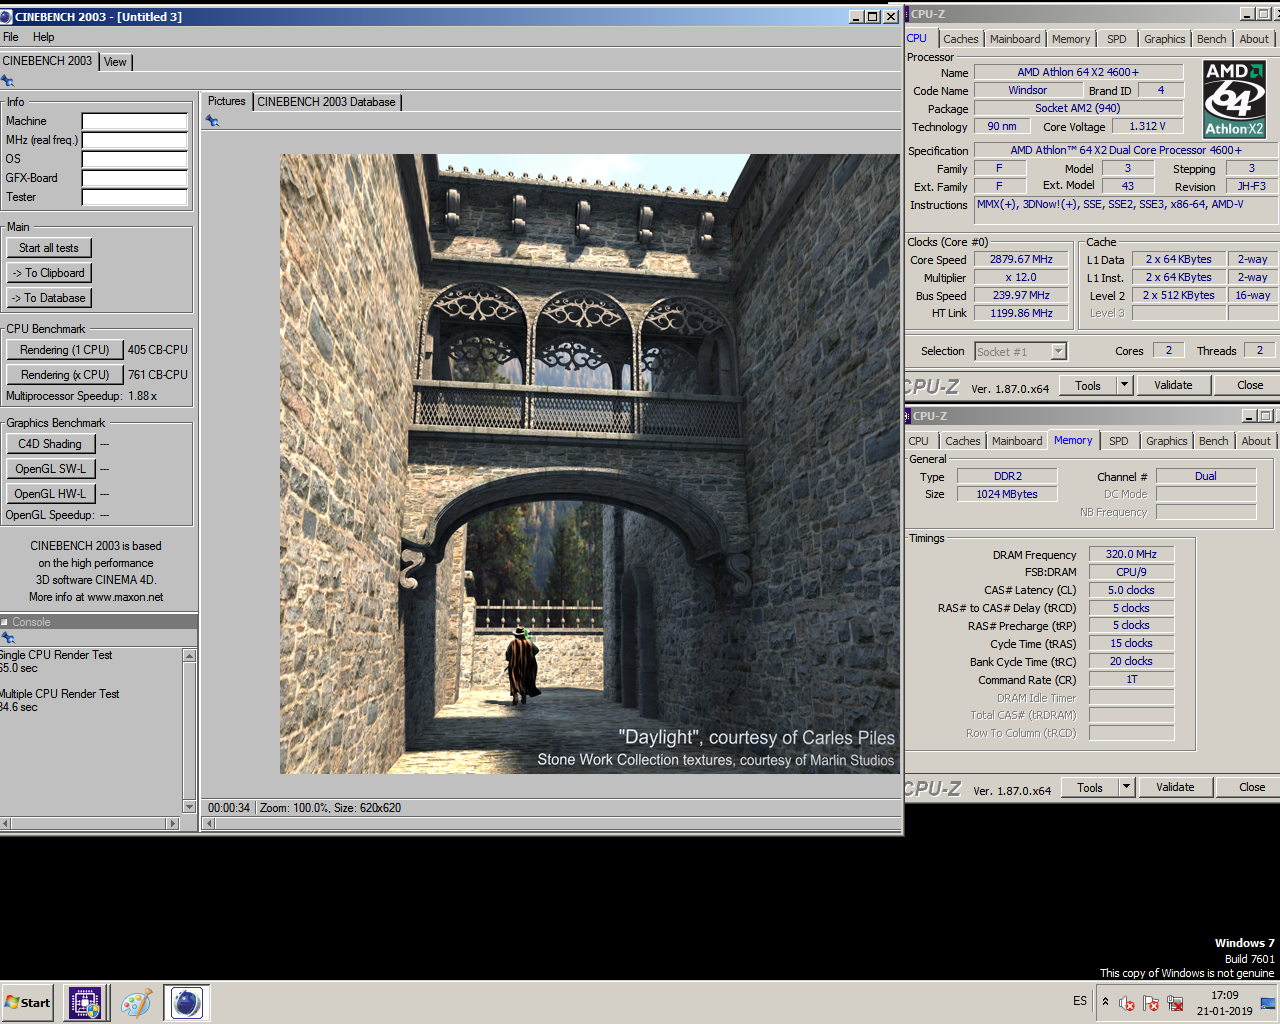Open the CPU-Z taskbar icon
This screenshot has height=1024, width=1280.
(85, 1002)
